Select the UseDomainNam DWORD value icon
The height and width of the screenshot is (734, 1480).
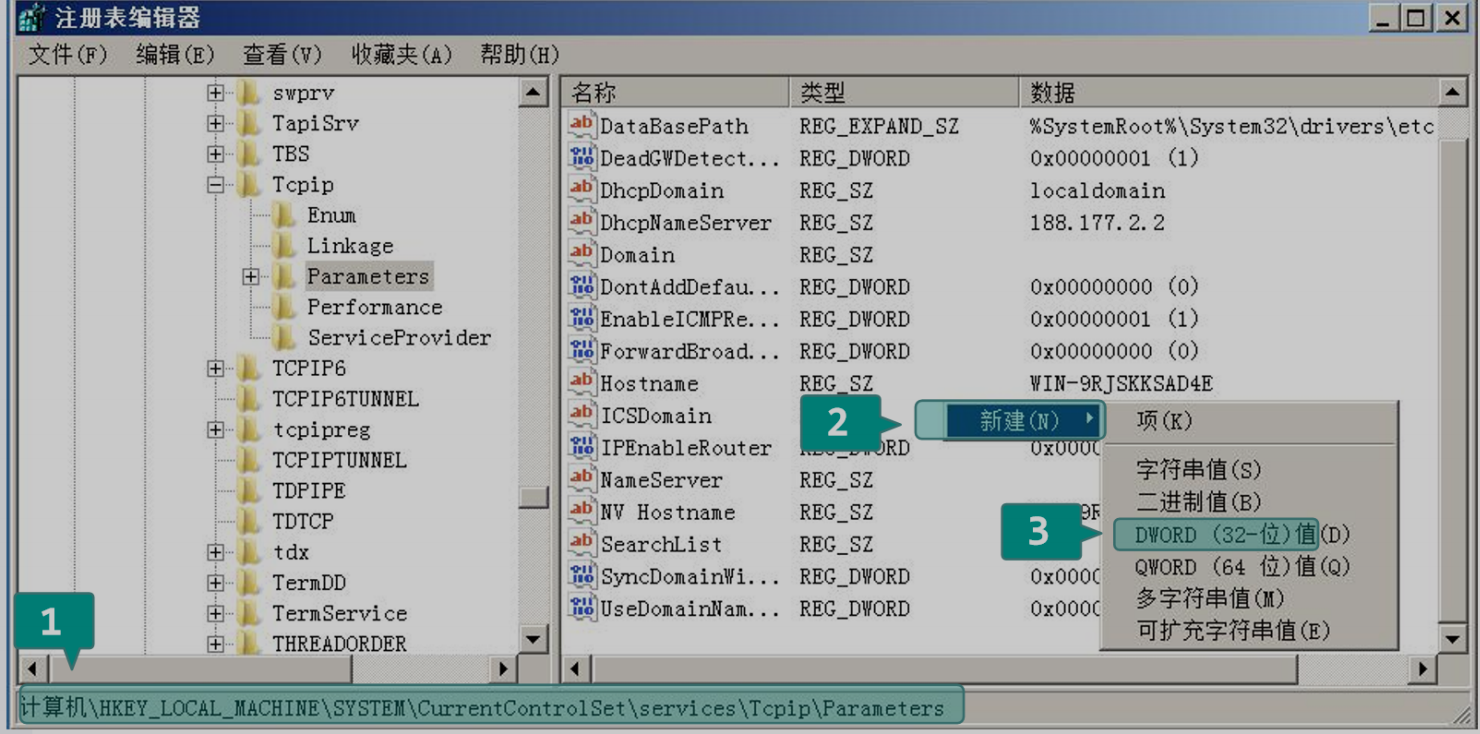click(582, 608)
